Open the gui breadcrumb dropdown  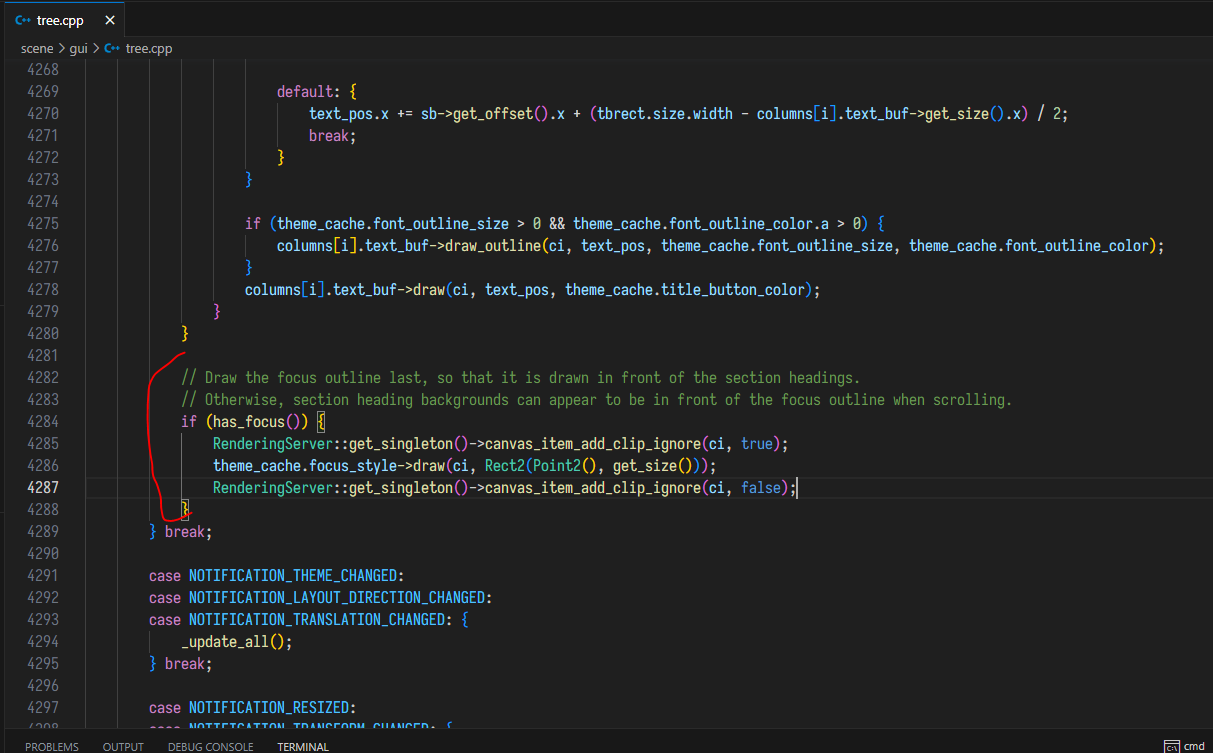78,48
